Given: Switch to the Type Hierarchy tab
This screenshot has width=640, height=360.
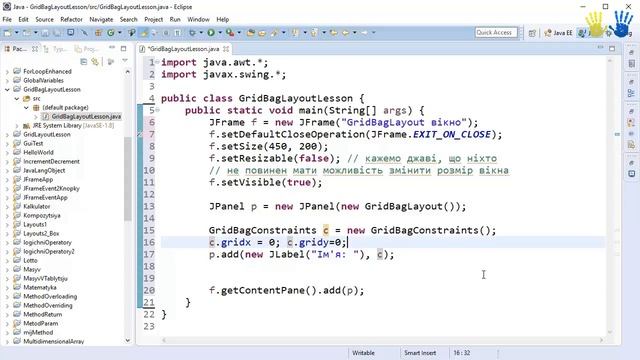Looking at the screenshot, I should point(56,49).
